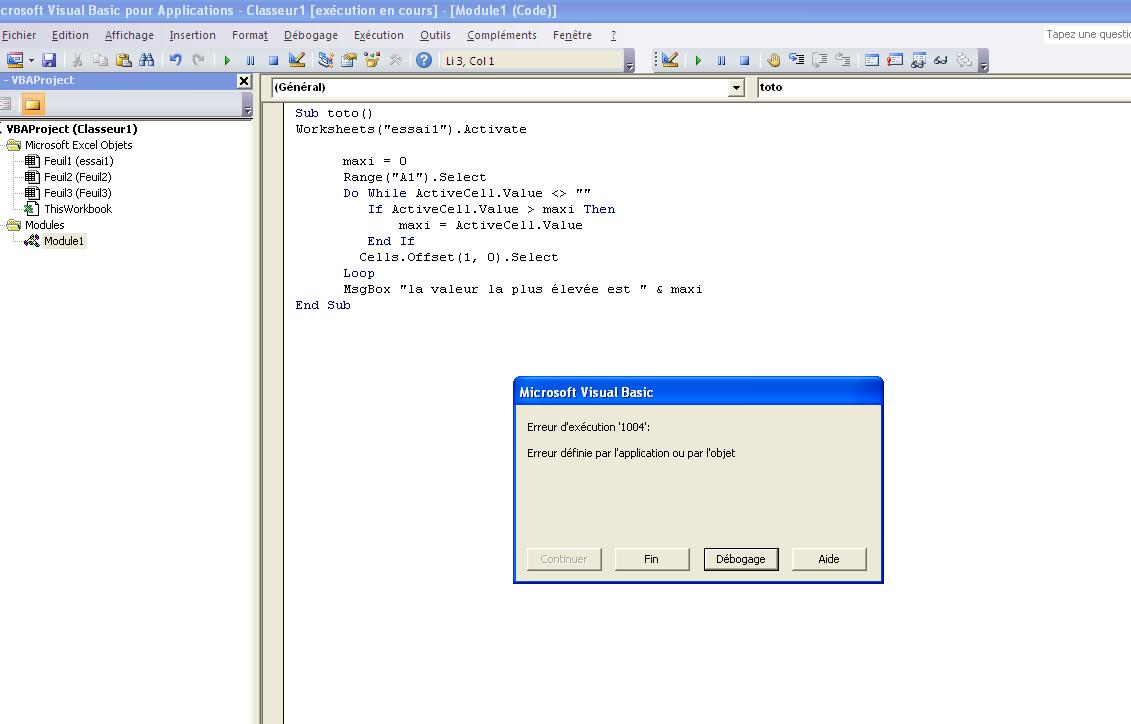Run the Sub from the Debug toolbar play icon

(698, 61)
